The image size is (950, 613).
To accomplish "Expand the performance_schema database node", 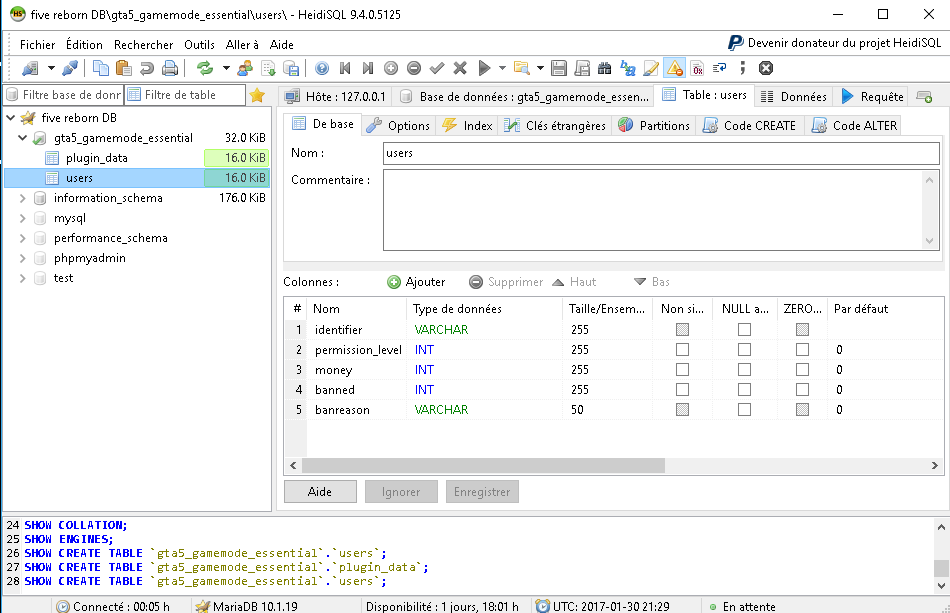I will pos(22,238).
